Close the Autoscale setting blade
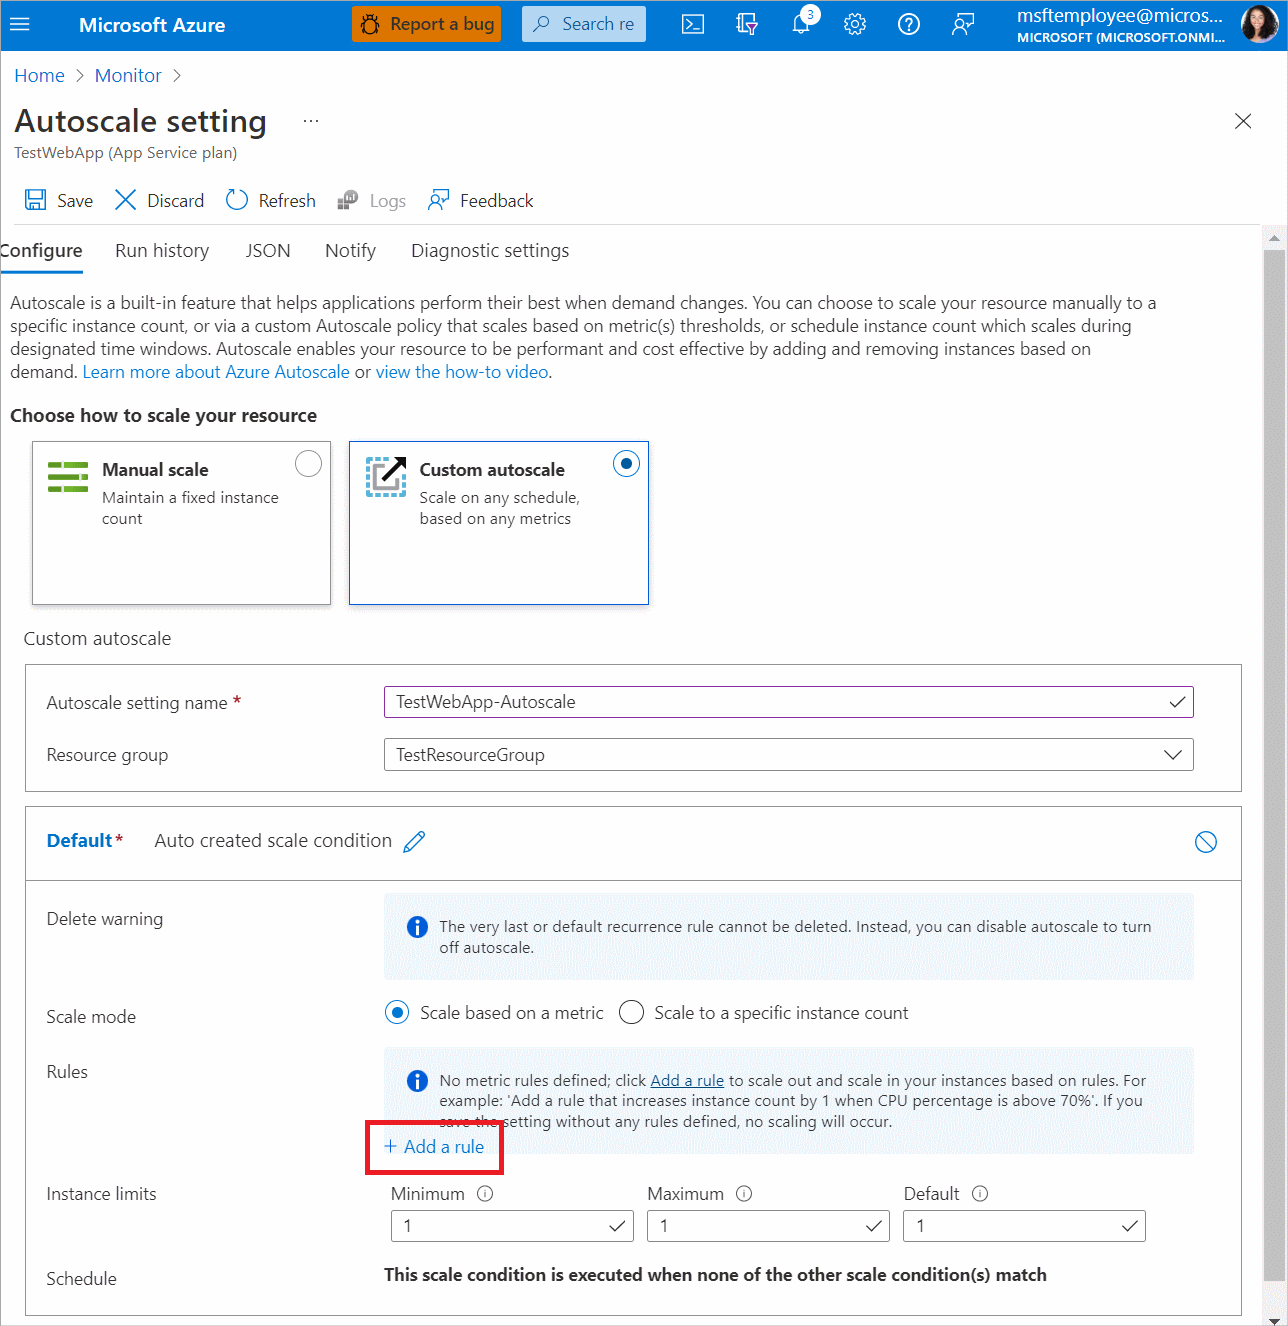Screen dimensions: 1288x1326 tap(1243, 121)
